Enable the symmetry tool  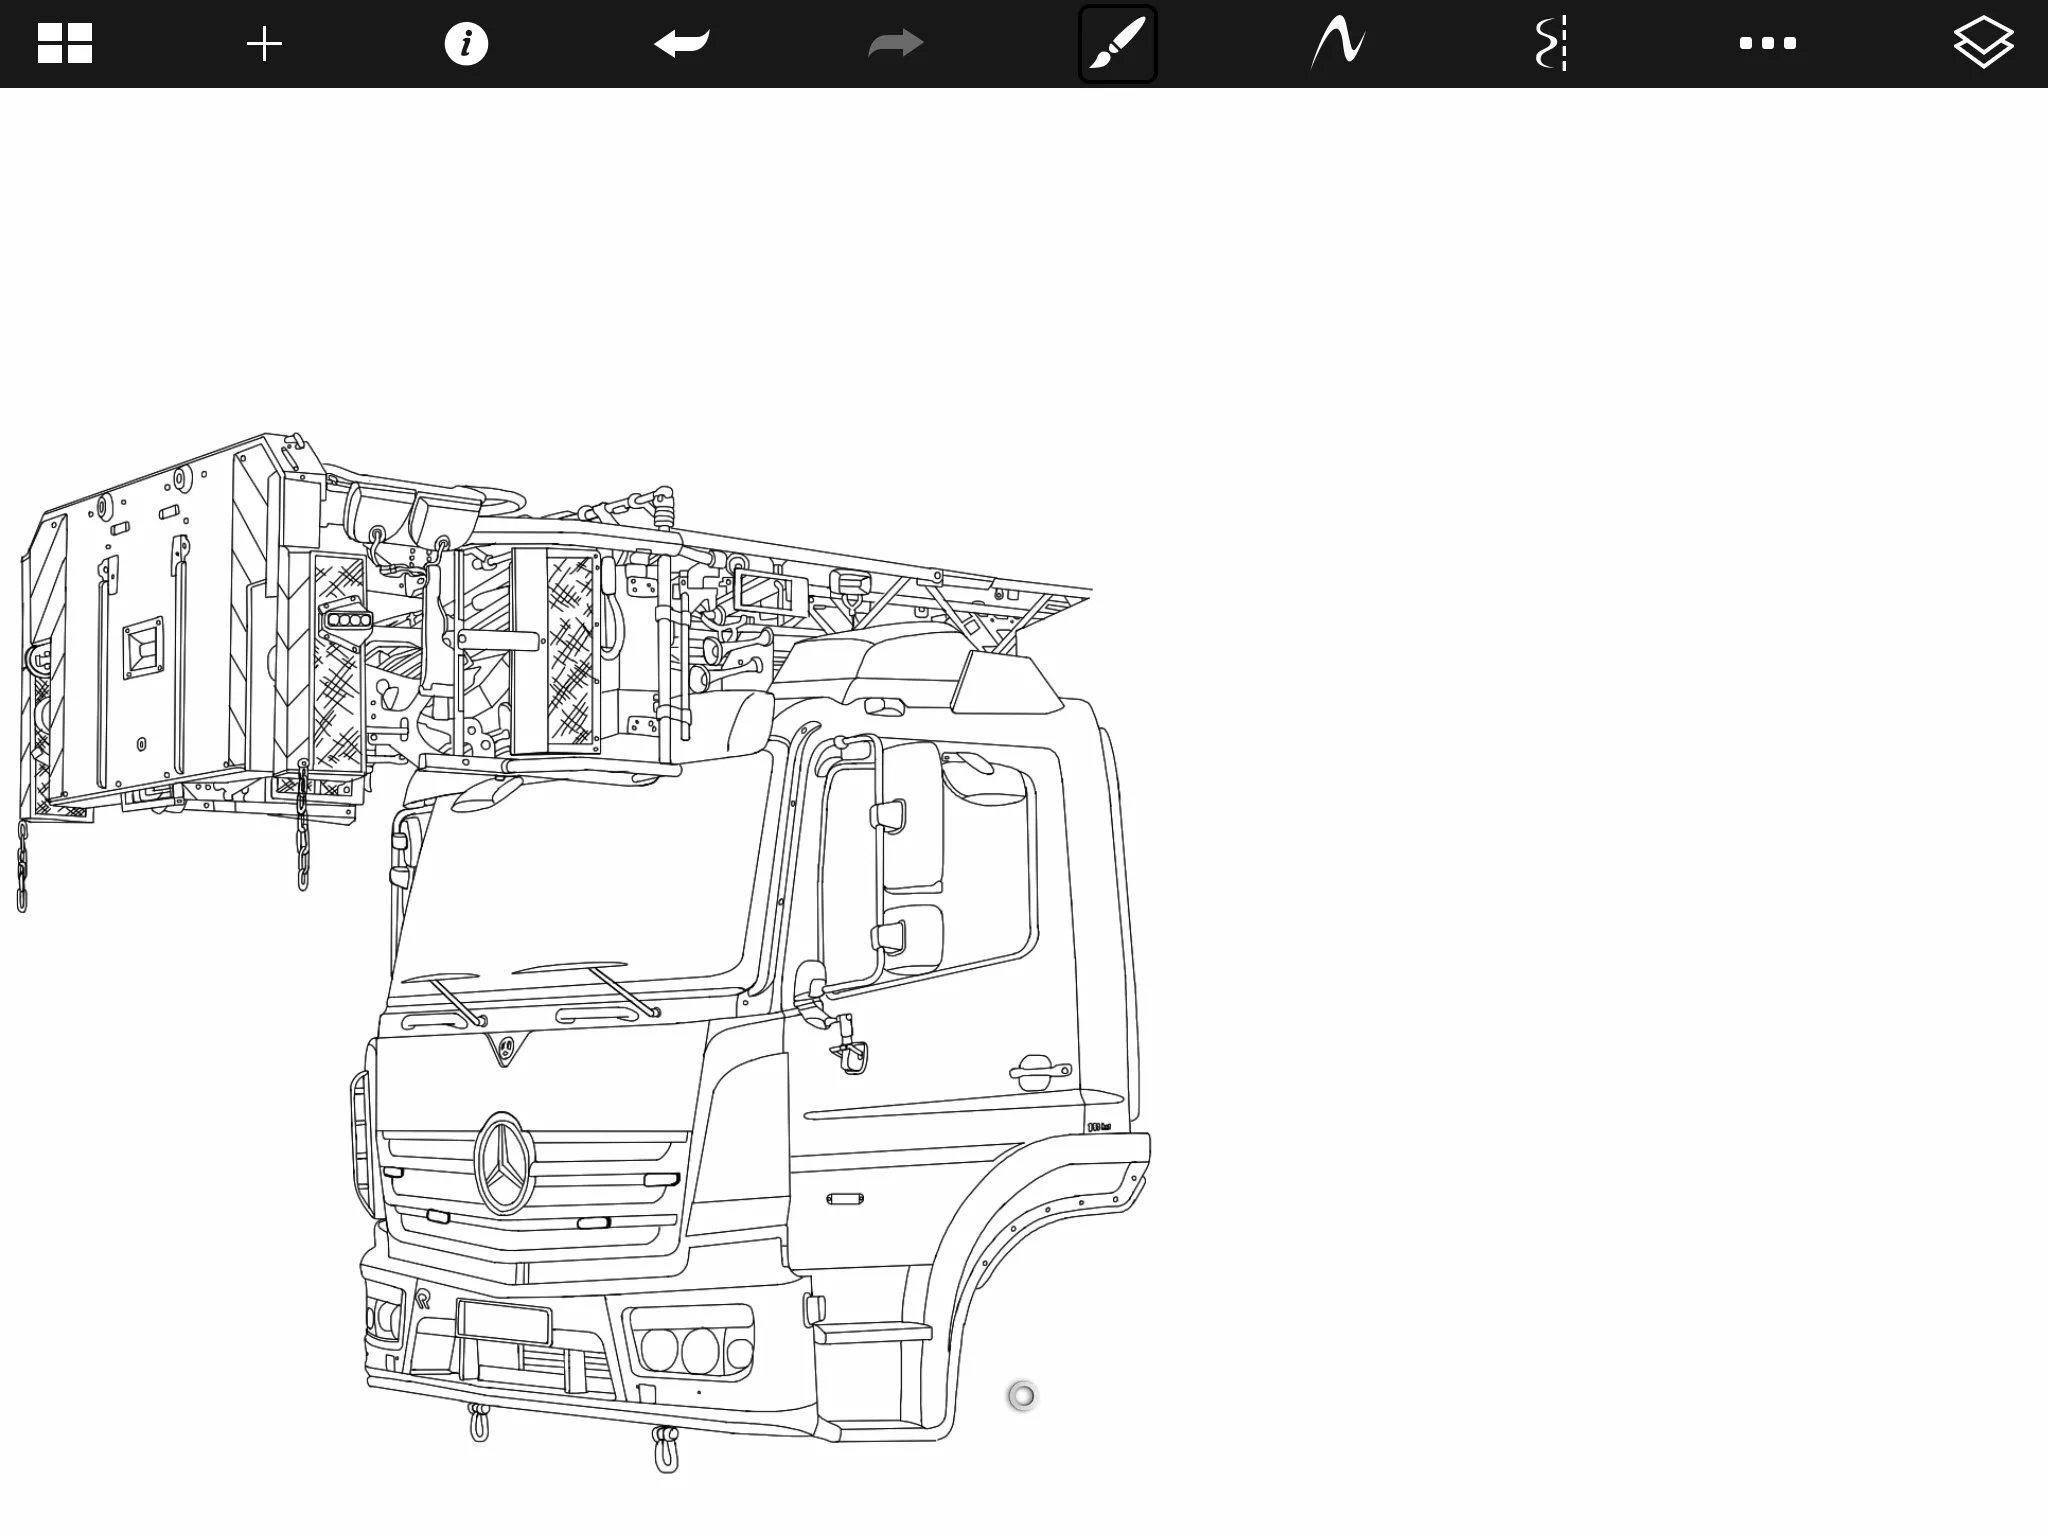point(1551,44)
